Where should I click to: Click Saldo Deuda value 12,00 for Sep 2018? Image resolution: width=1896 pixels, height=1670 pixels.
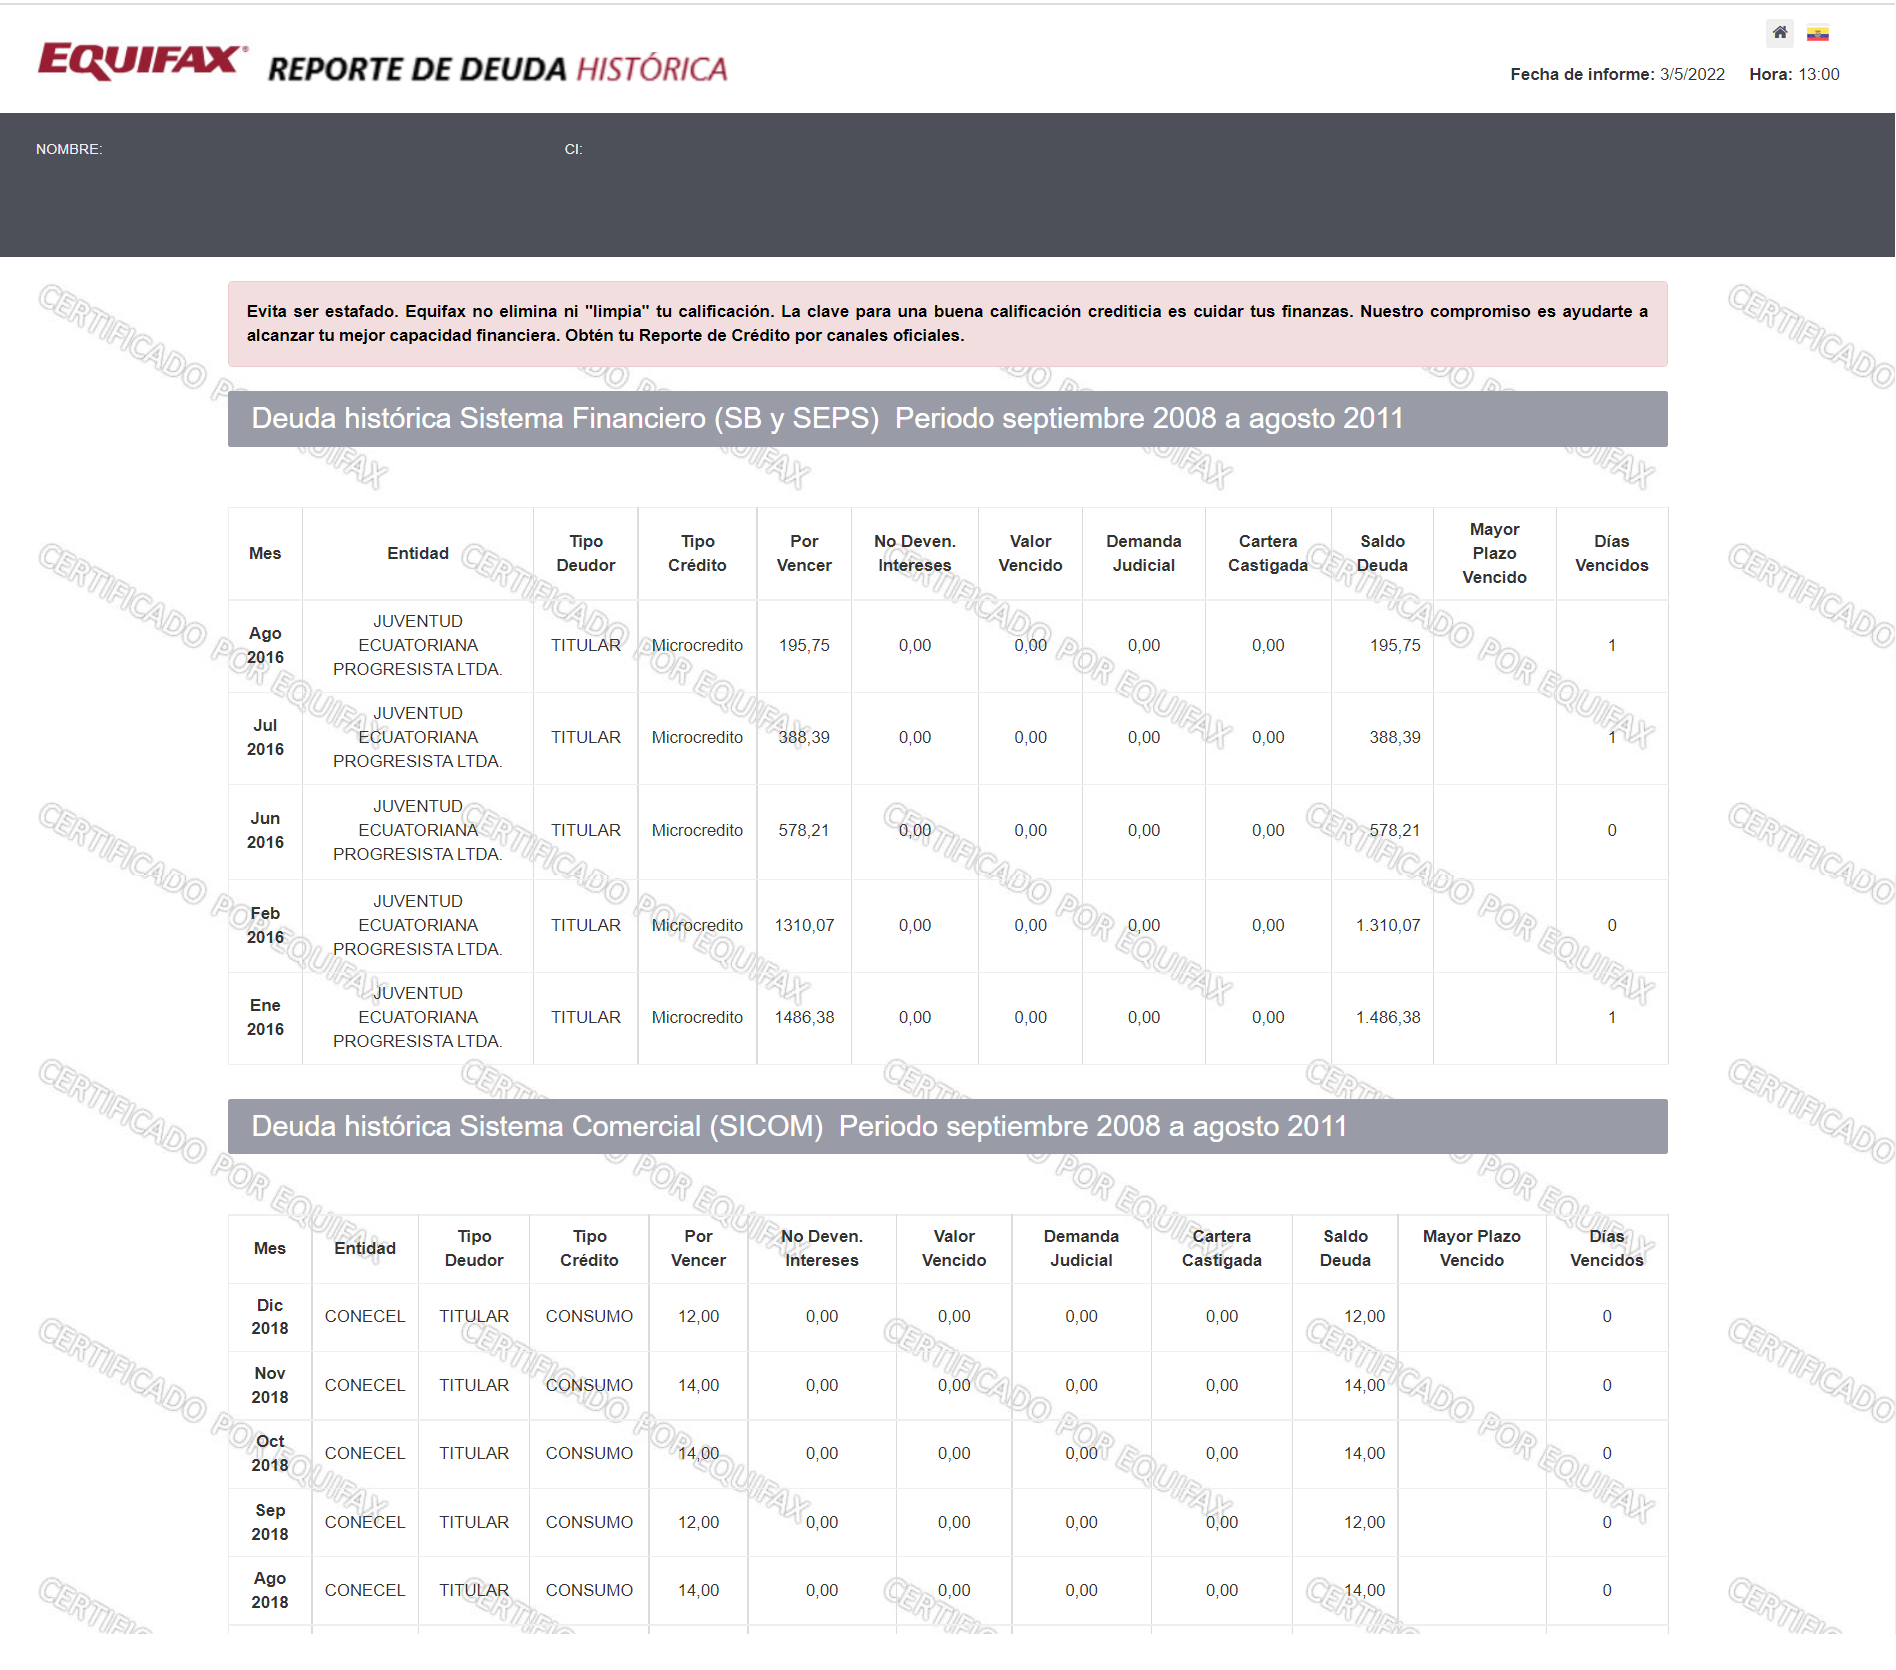[1364, 1522]
